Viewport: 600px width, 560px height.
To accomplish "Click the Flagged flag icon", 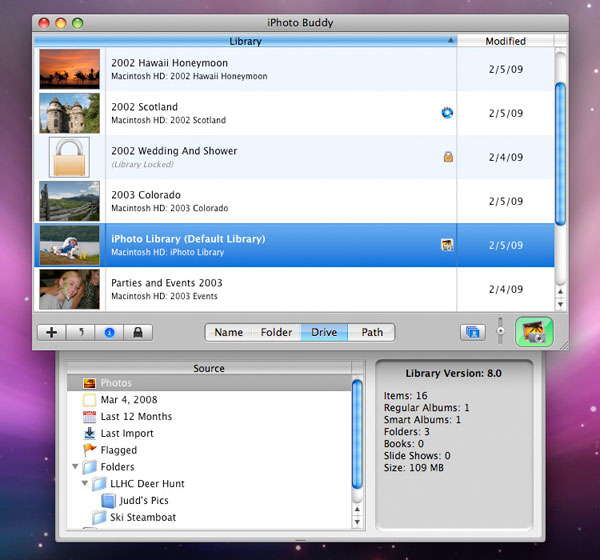I will click(x=90, y=450).
